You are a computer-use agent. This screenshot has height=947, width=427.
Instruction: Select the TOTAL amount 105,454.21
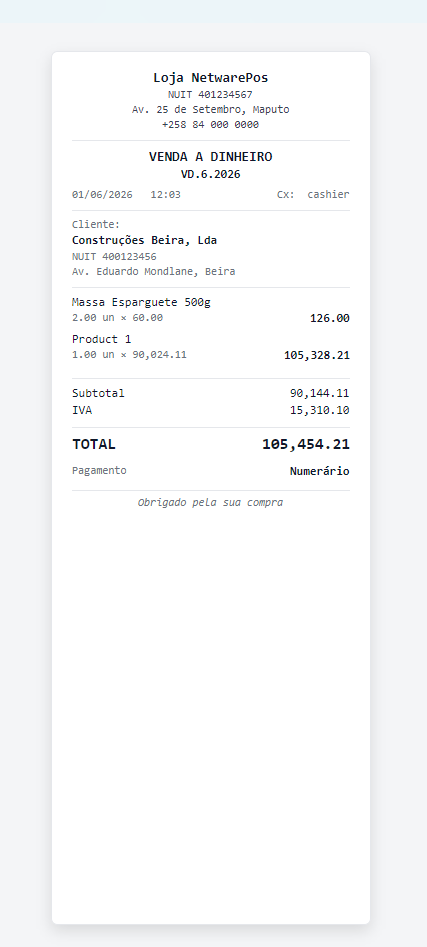tap(306, 445)
